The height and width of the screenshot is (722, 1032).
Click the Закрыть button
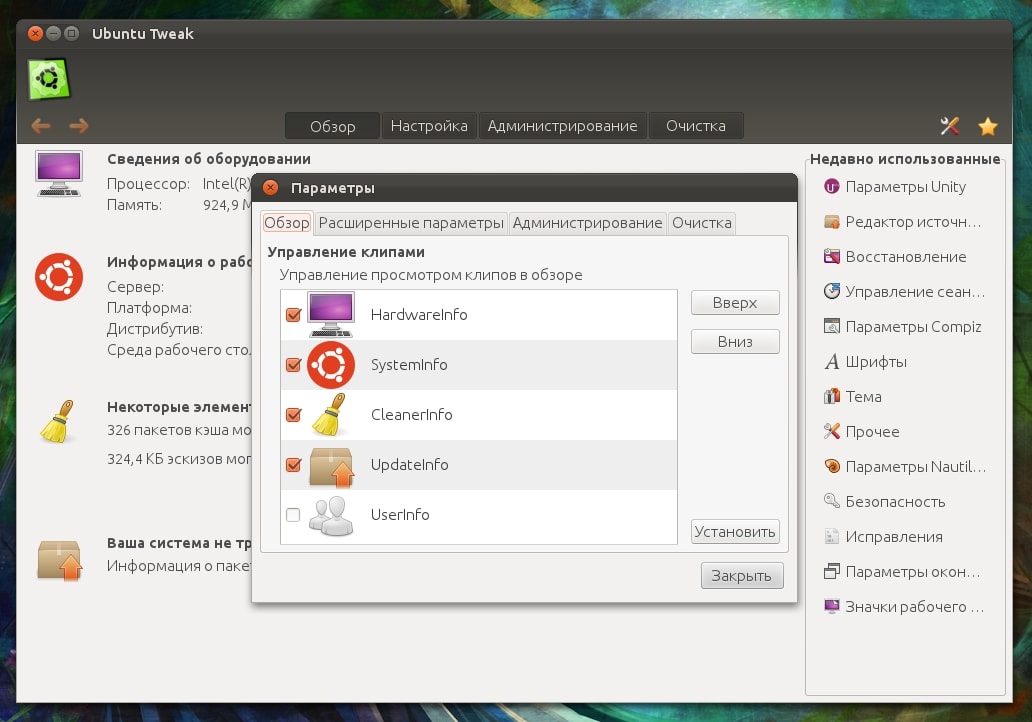click(742, 576)
